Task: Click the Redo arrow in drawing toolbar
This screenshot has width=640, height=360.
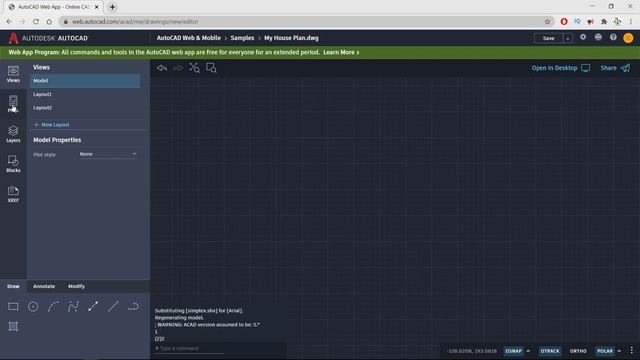Action: pos(178,68)
